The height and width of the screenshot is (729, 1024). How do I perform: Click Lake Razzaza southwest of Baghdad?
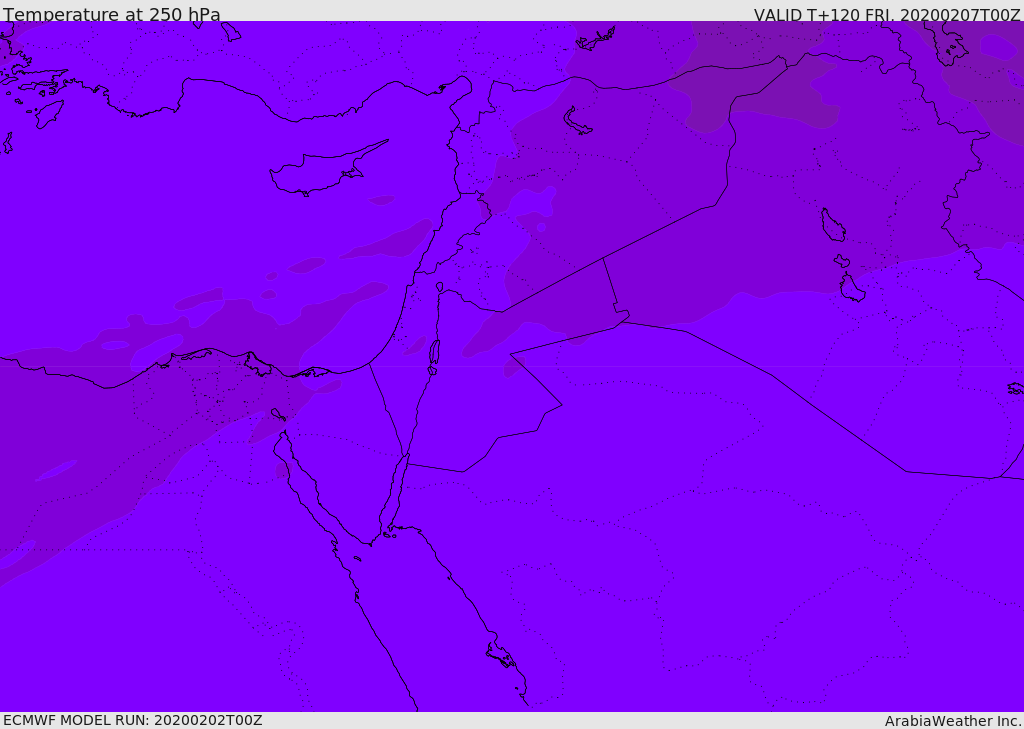pyautogui.click(x=851, y=288)
